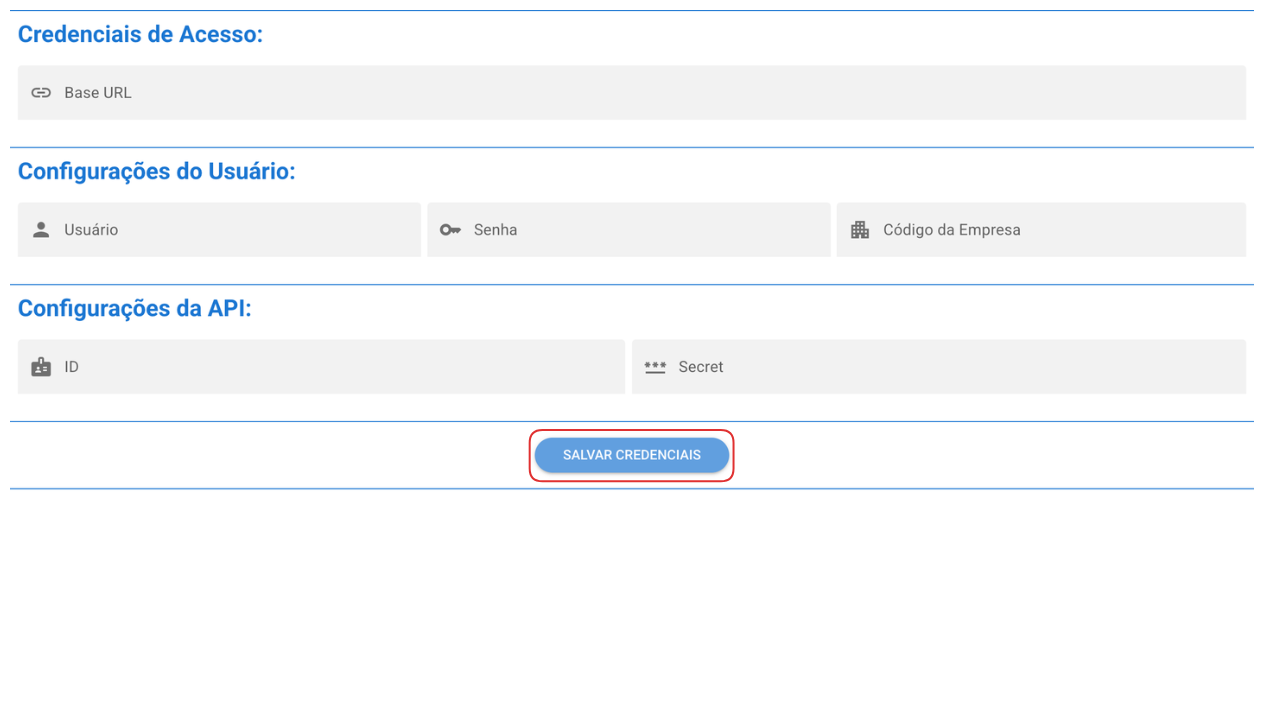Select the Usuário text field
Viewport: 1264px width, 712px height.
[x=240, y=230]
